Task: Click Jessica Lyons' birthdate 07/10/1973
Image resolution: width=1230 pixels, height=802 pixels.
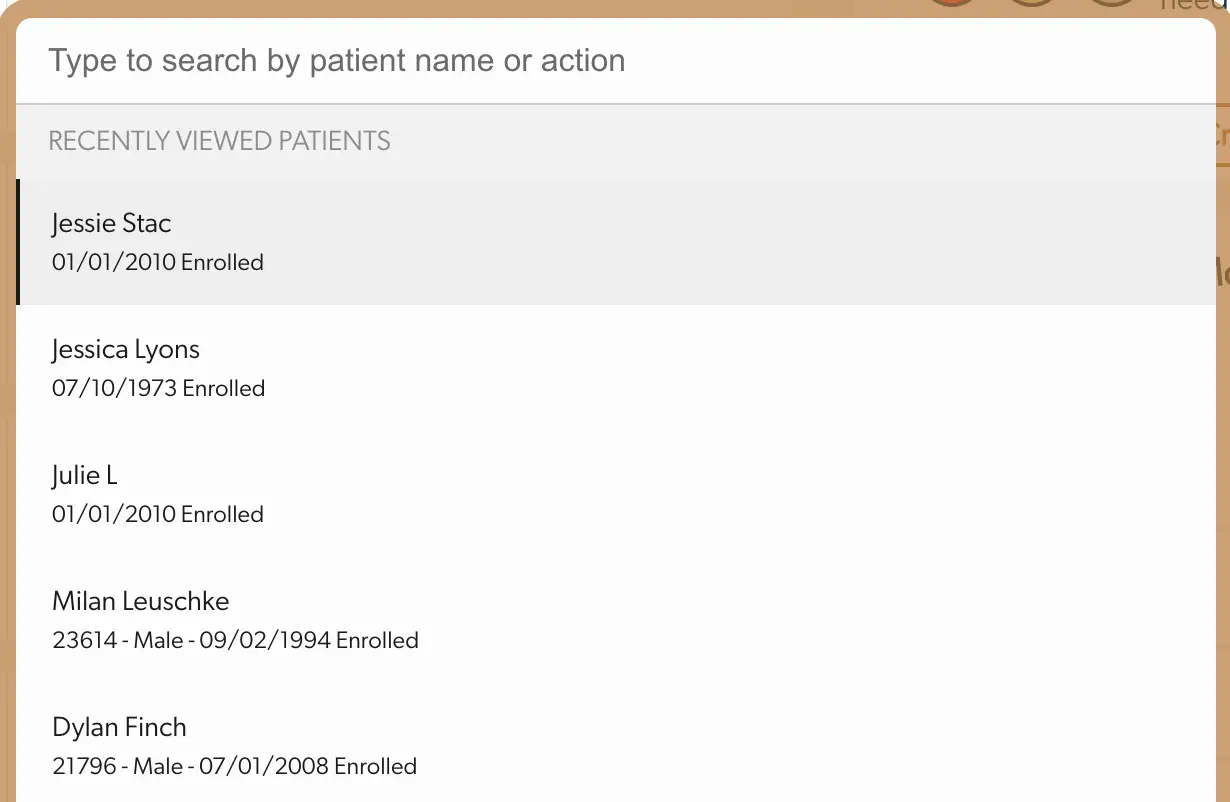Action: (118, 388)
